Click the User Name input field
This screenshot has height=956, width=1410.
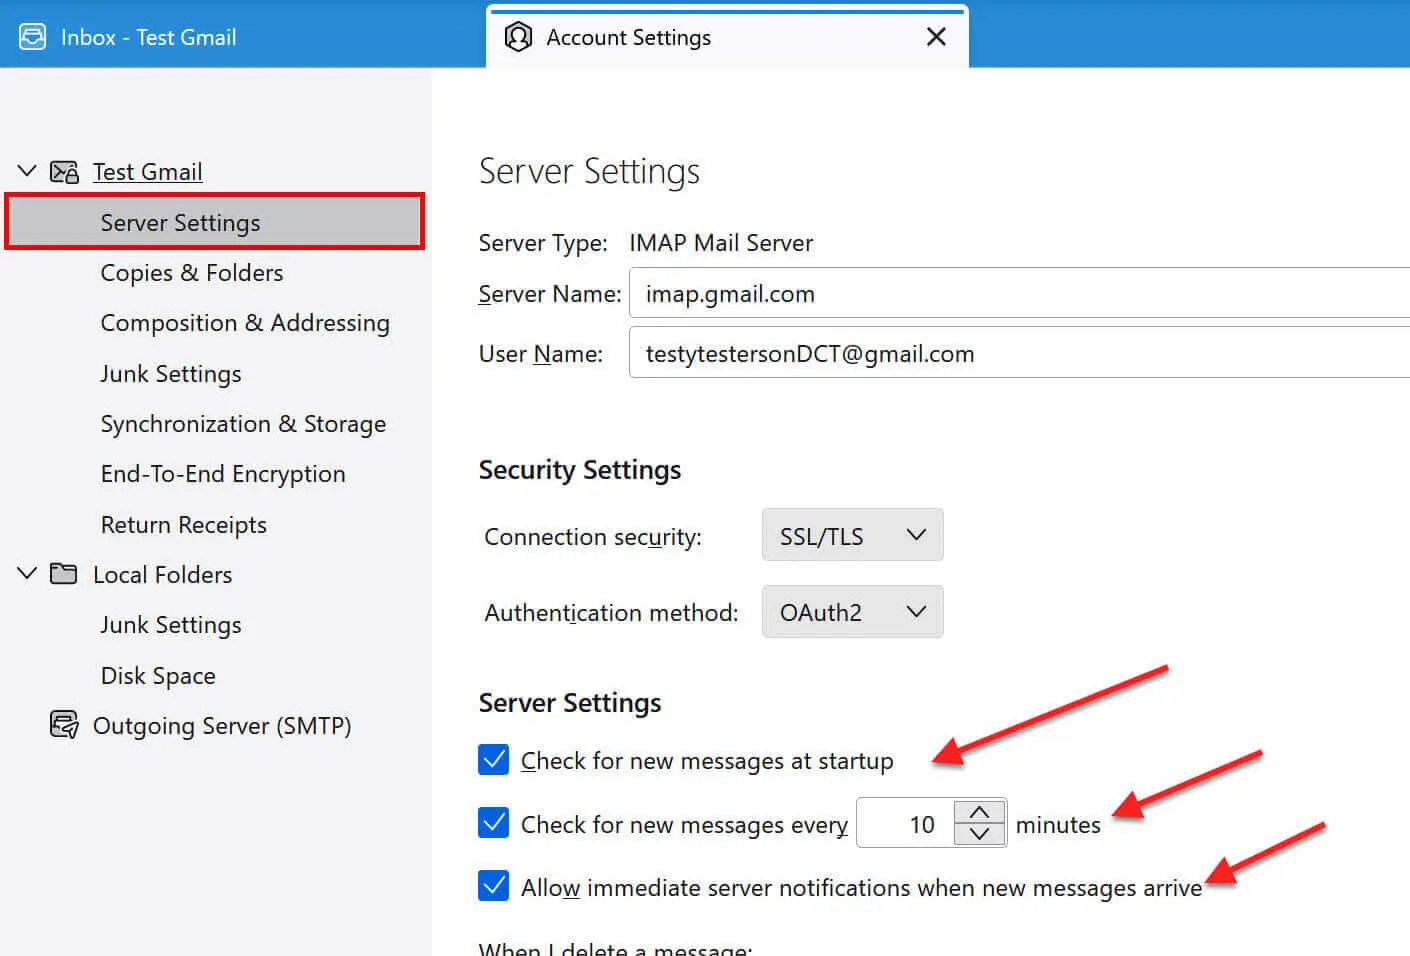coord(1019,353)
